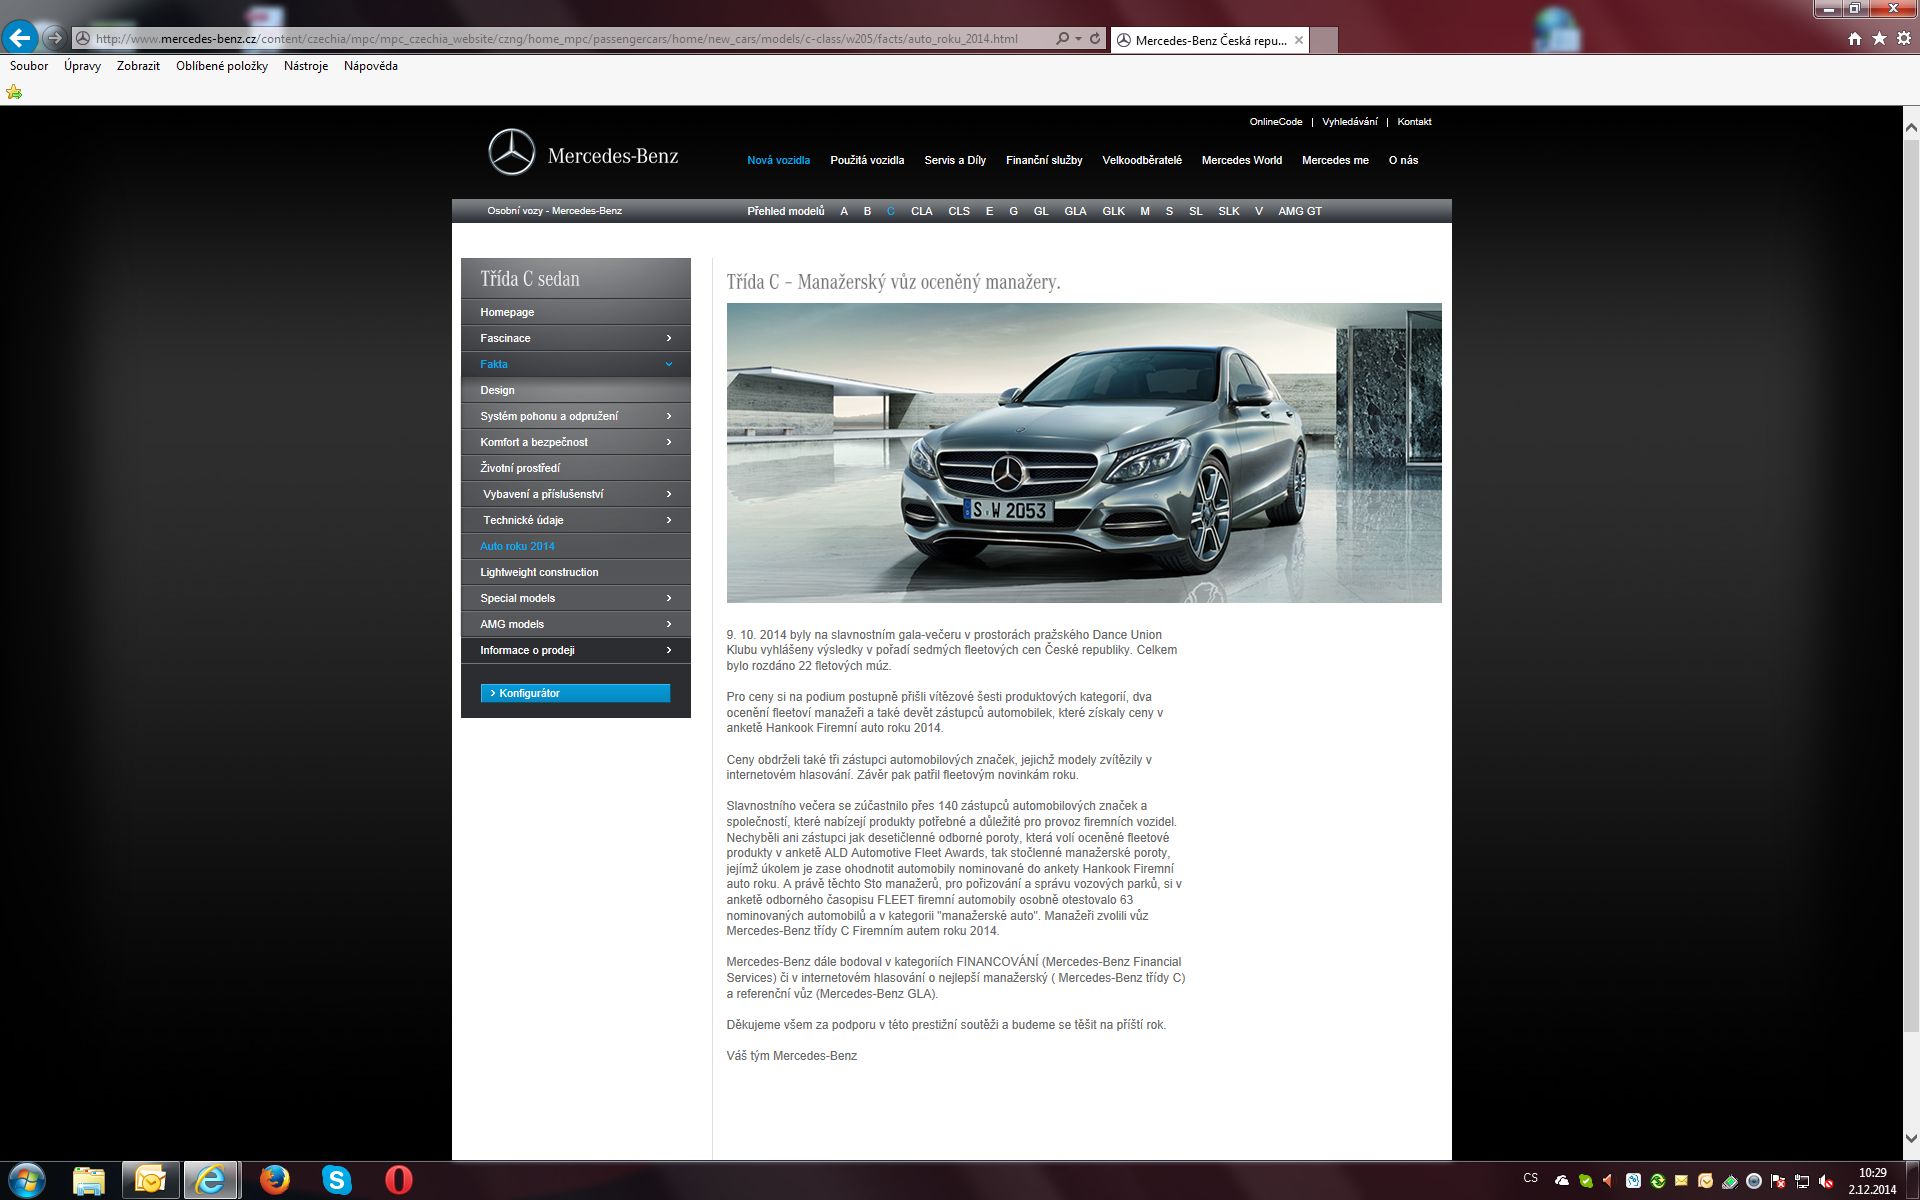Click the C-Class sedan hero image
This screenshot has height=1200, width=1920.
(x=1084, y=453)
